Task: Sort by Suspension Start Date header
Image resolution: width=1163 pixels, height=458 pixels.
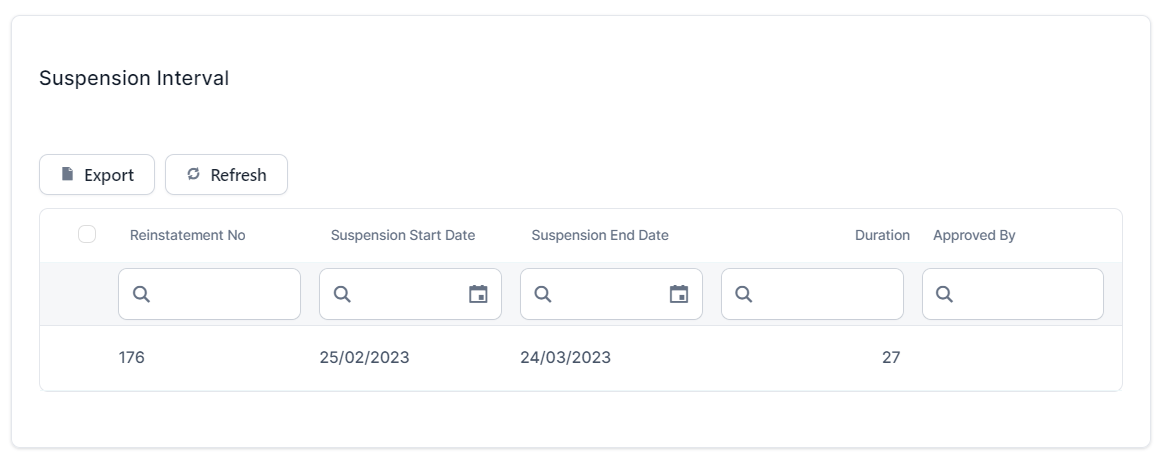Action: pos(403,235)
